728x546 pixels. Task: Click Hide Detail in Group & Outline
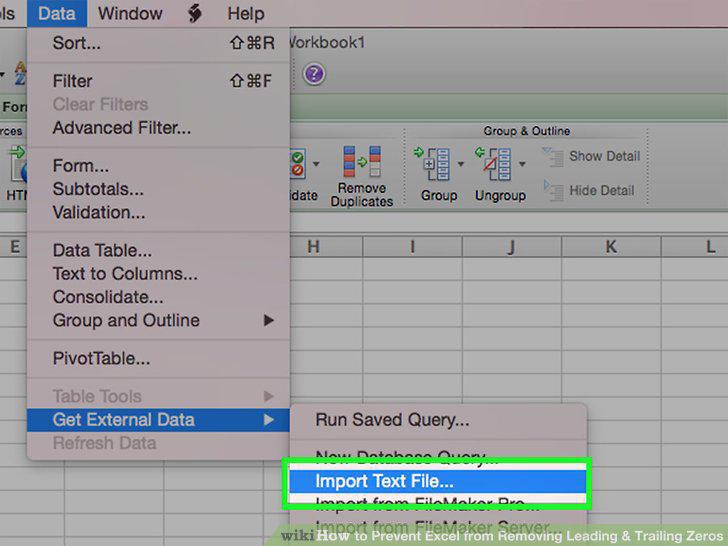tap(589, 191)
